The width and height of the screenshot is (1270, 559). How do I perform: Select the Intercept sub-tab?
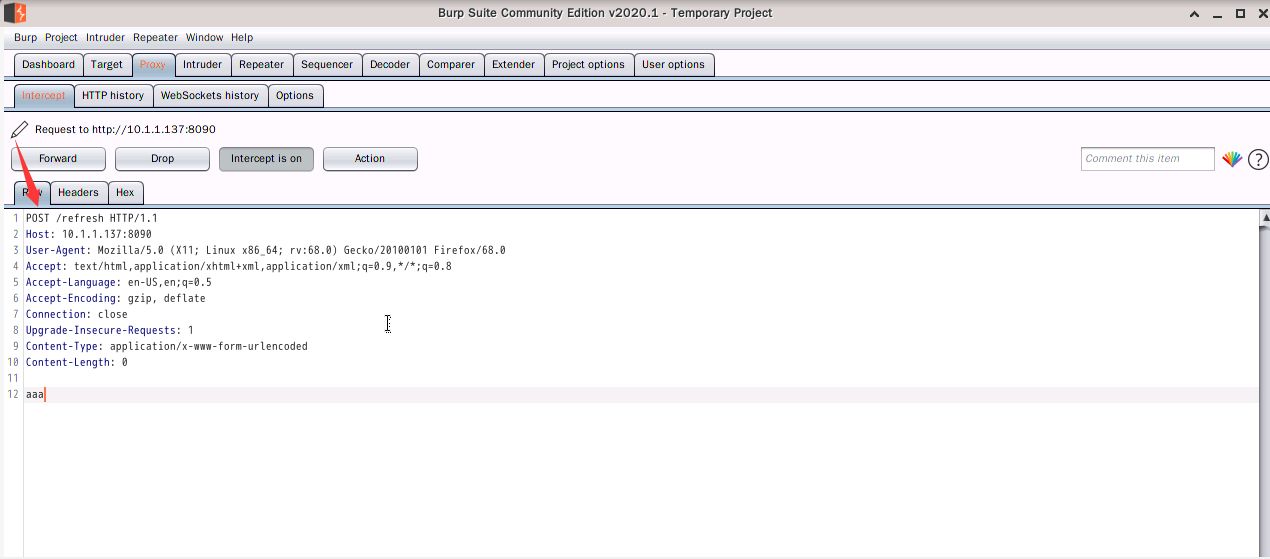pos(44,96)
